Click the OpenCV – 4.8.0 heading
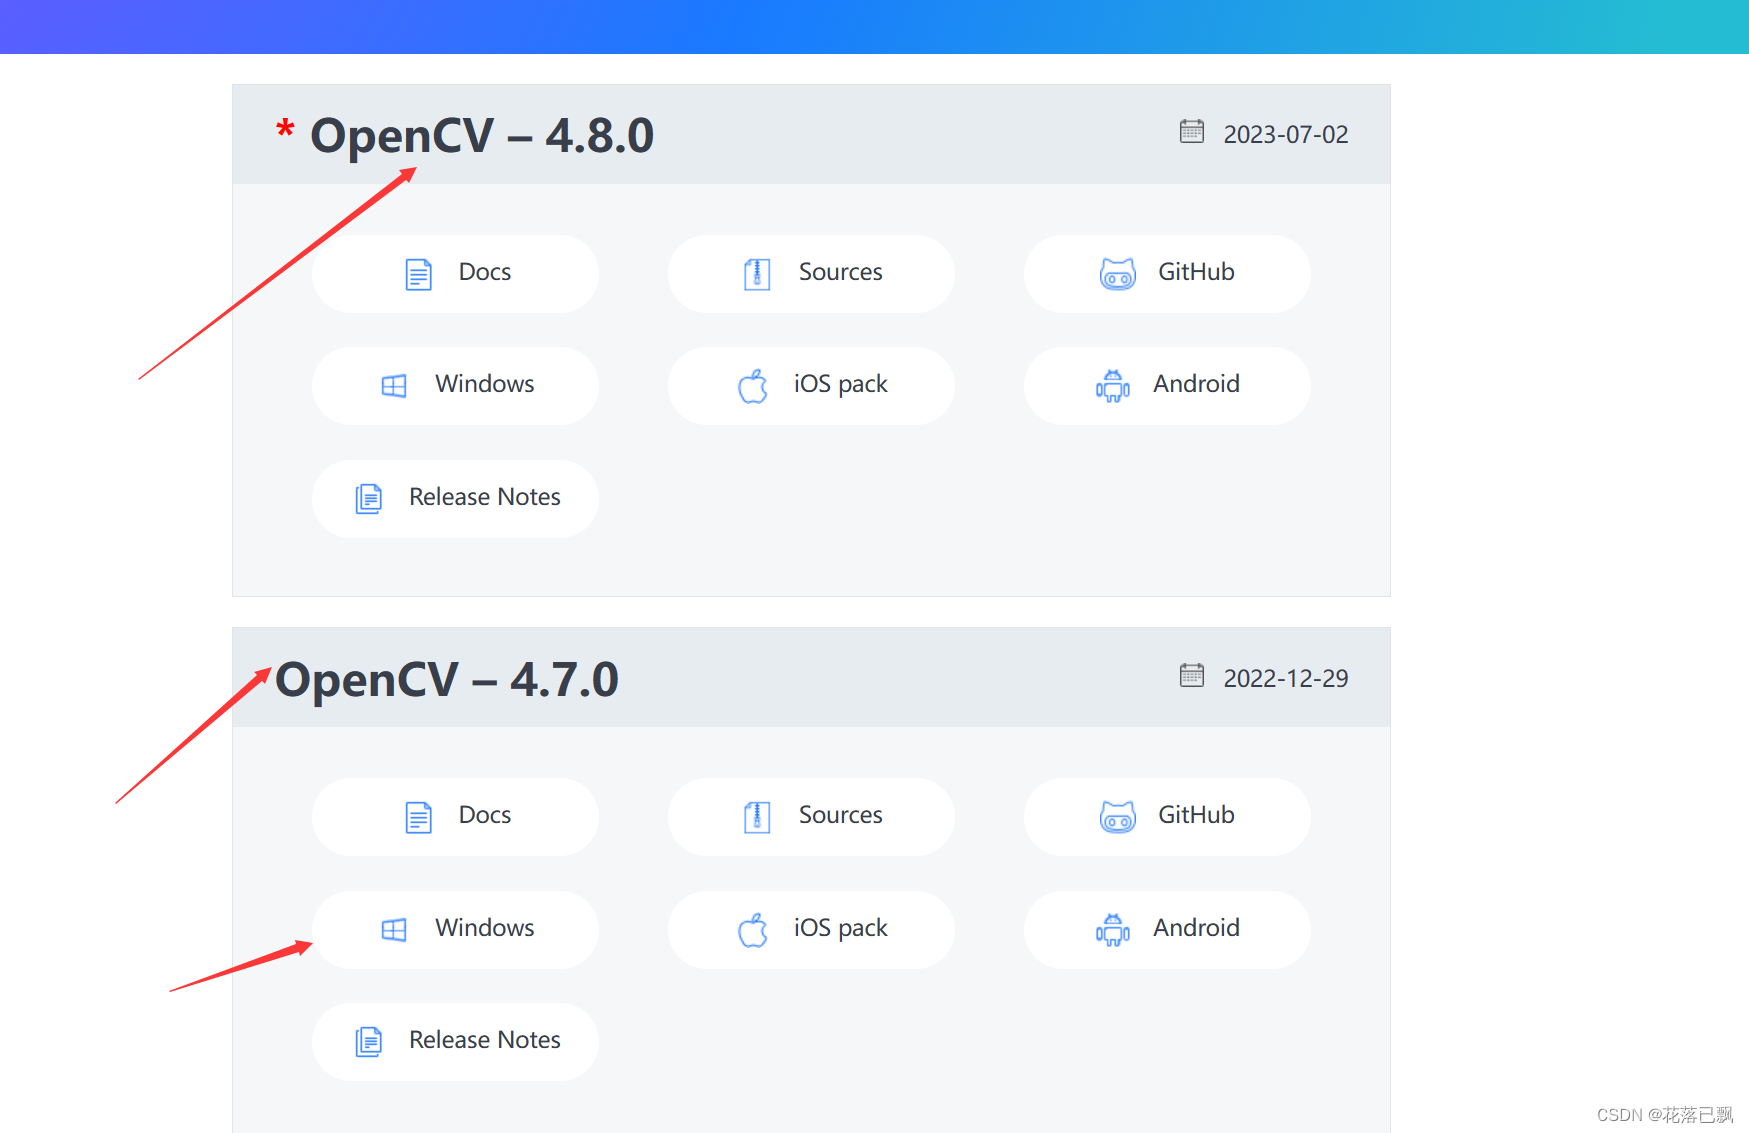Screen dimensions: 1749x1133 click(x=482, y=135)
